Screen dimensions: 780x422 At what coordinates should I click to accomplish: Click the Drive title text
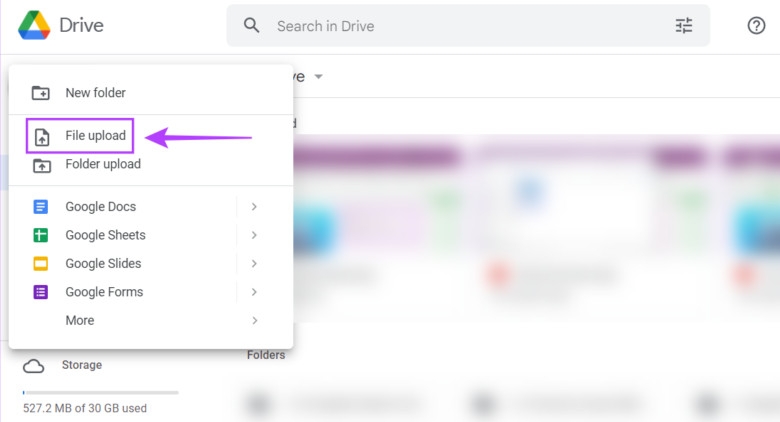point(81,25)
